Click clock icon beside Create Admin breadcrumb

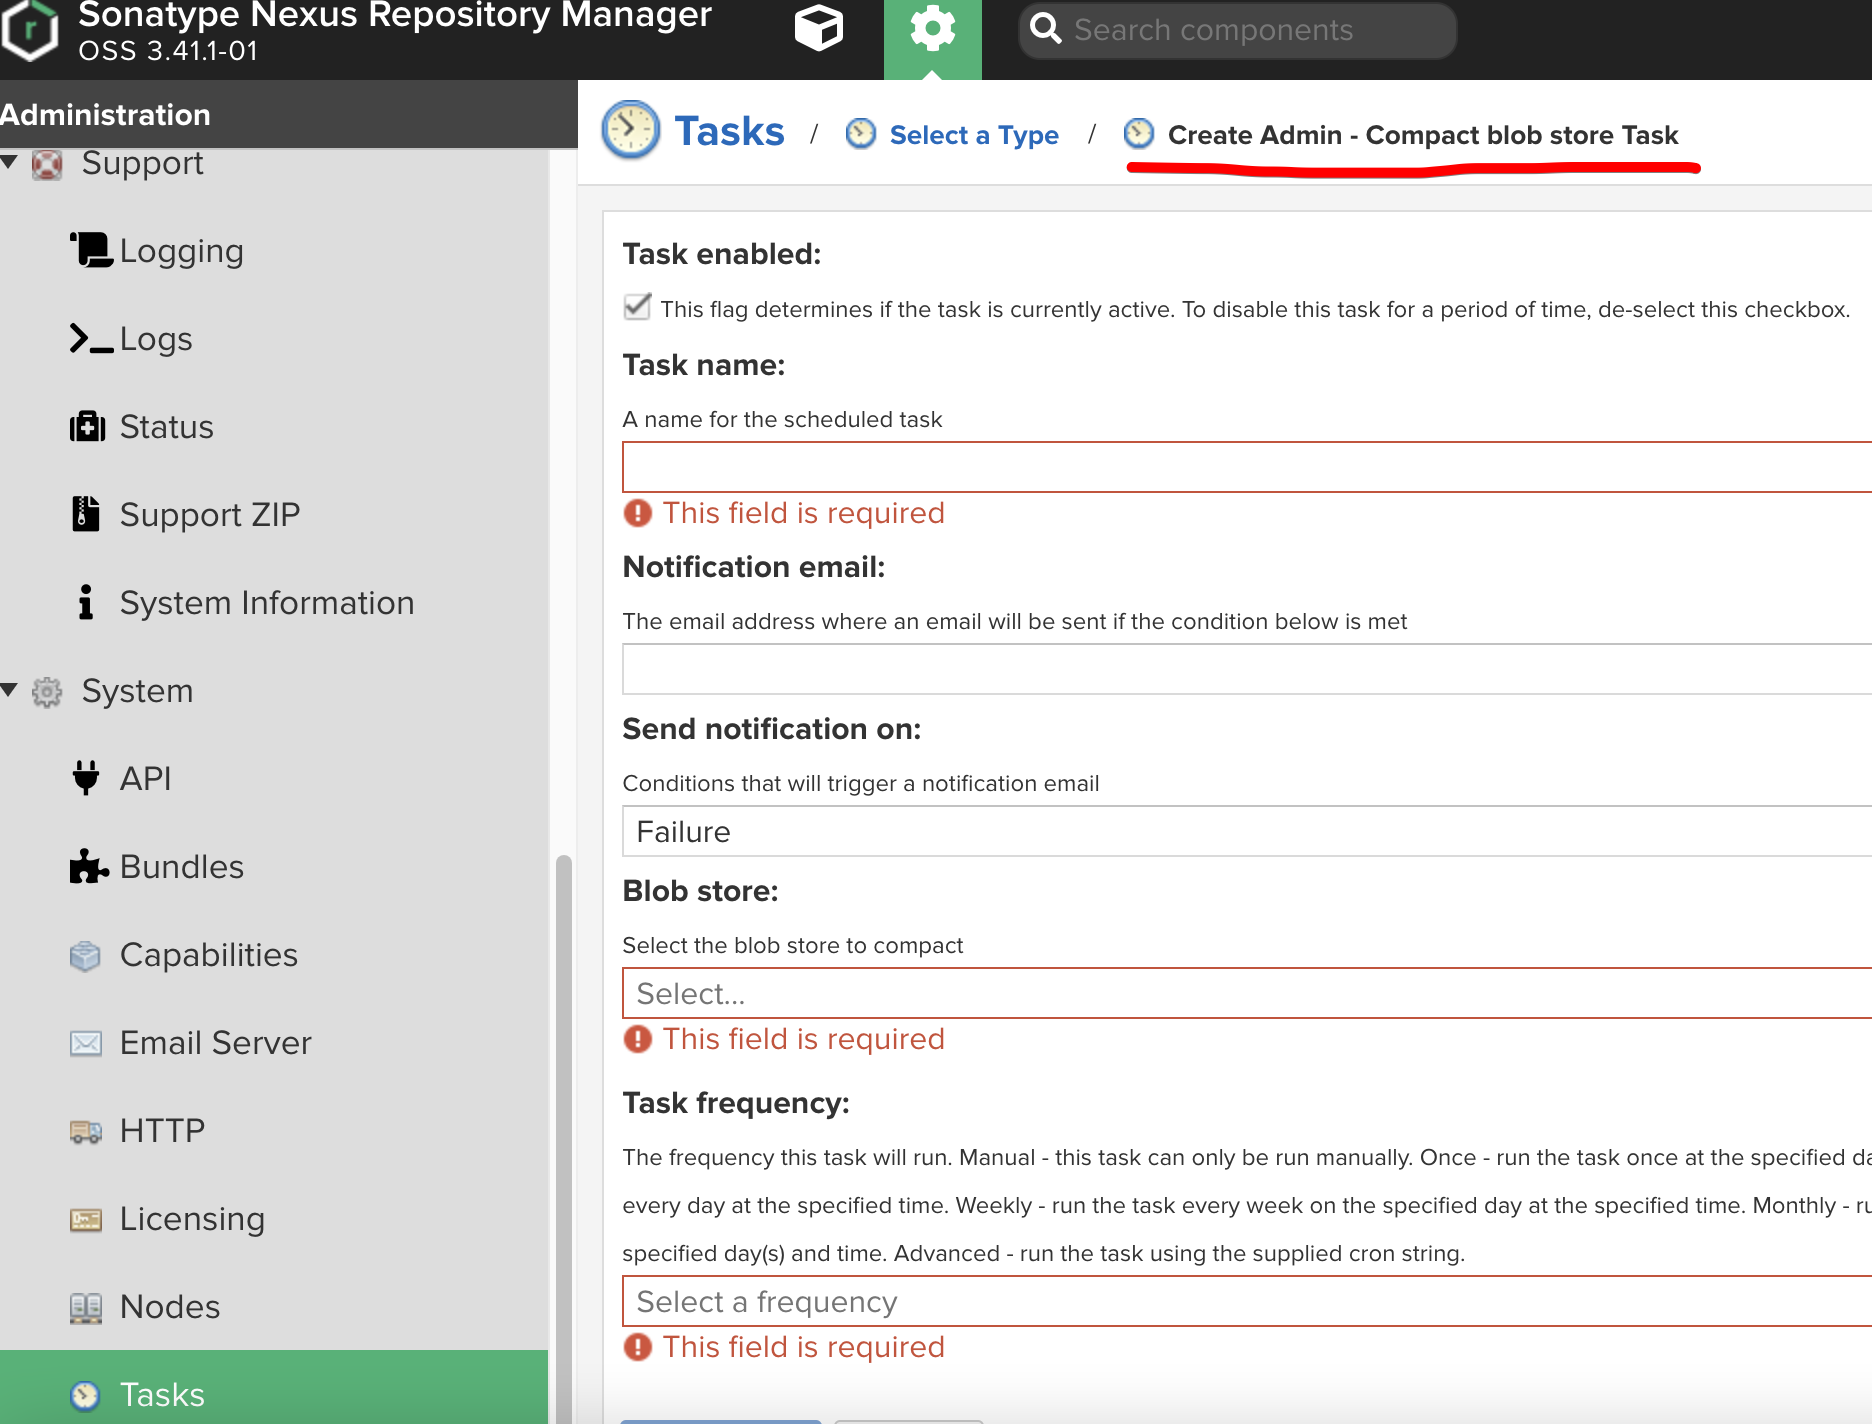click(1139, 133)
